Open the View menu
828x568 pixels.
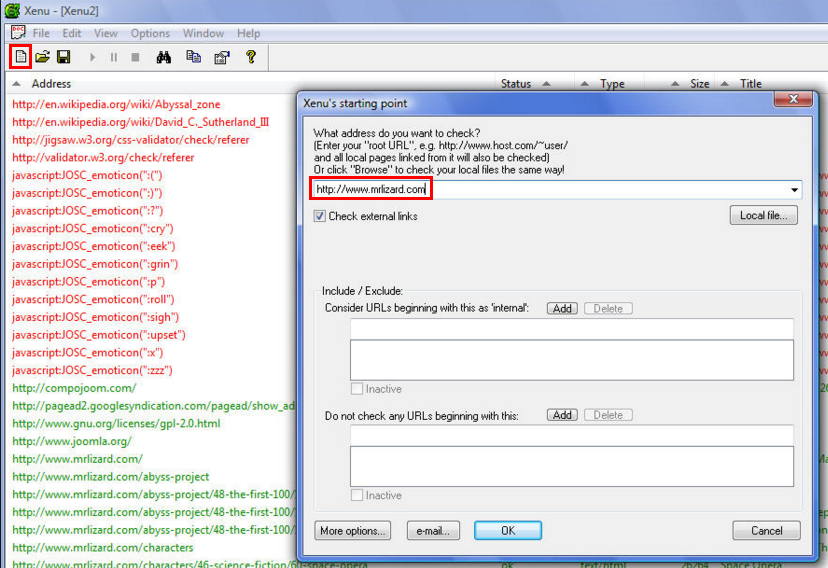click(106, 33)
